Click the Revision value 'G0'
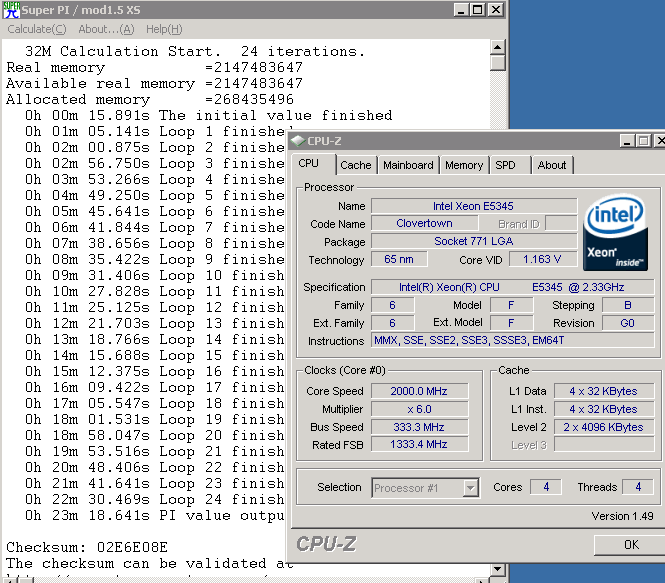This screenshot has width=665, height=583. click(x=628, y=323)
